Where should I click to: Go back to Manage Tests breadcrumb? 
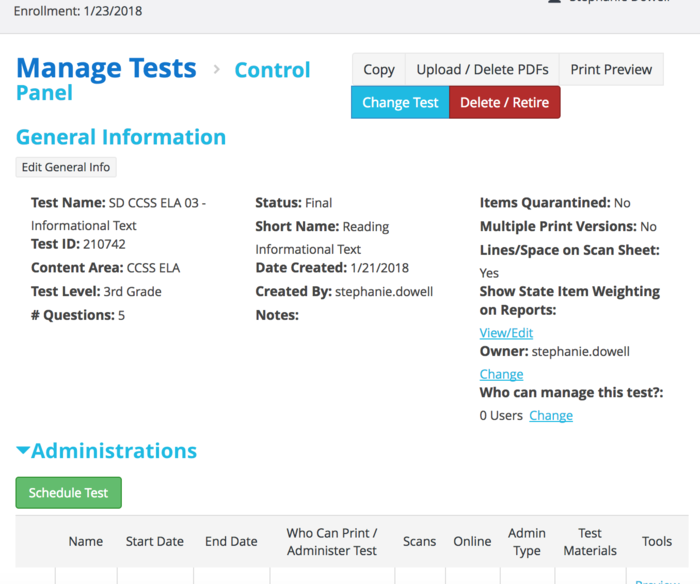(x=106, y=68)
